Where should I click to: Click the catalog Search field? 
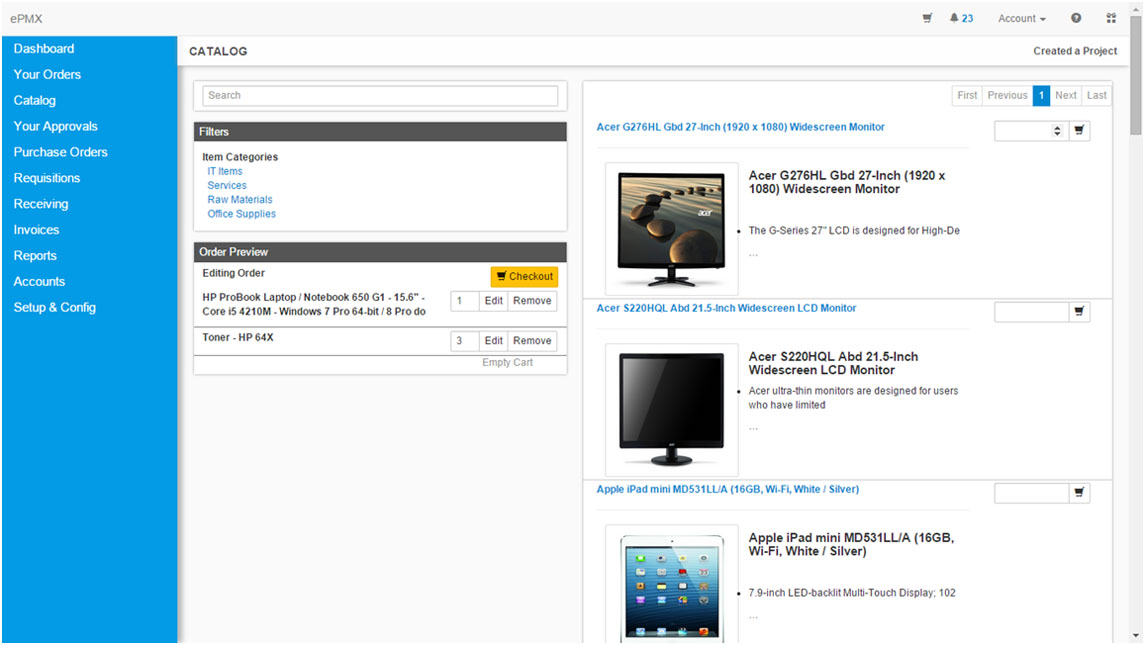pos(380,96)
